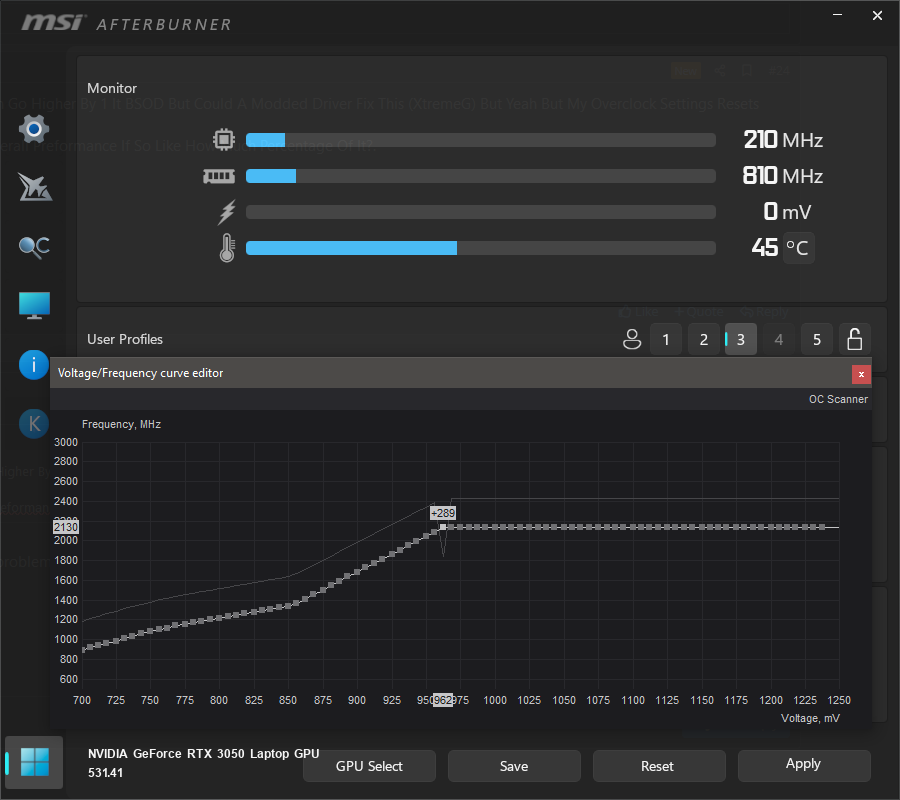
Task: Click the temperature thermometer icon
Action: (x=227, y=248)
